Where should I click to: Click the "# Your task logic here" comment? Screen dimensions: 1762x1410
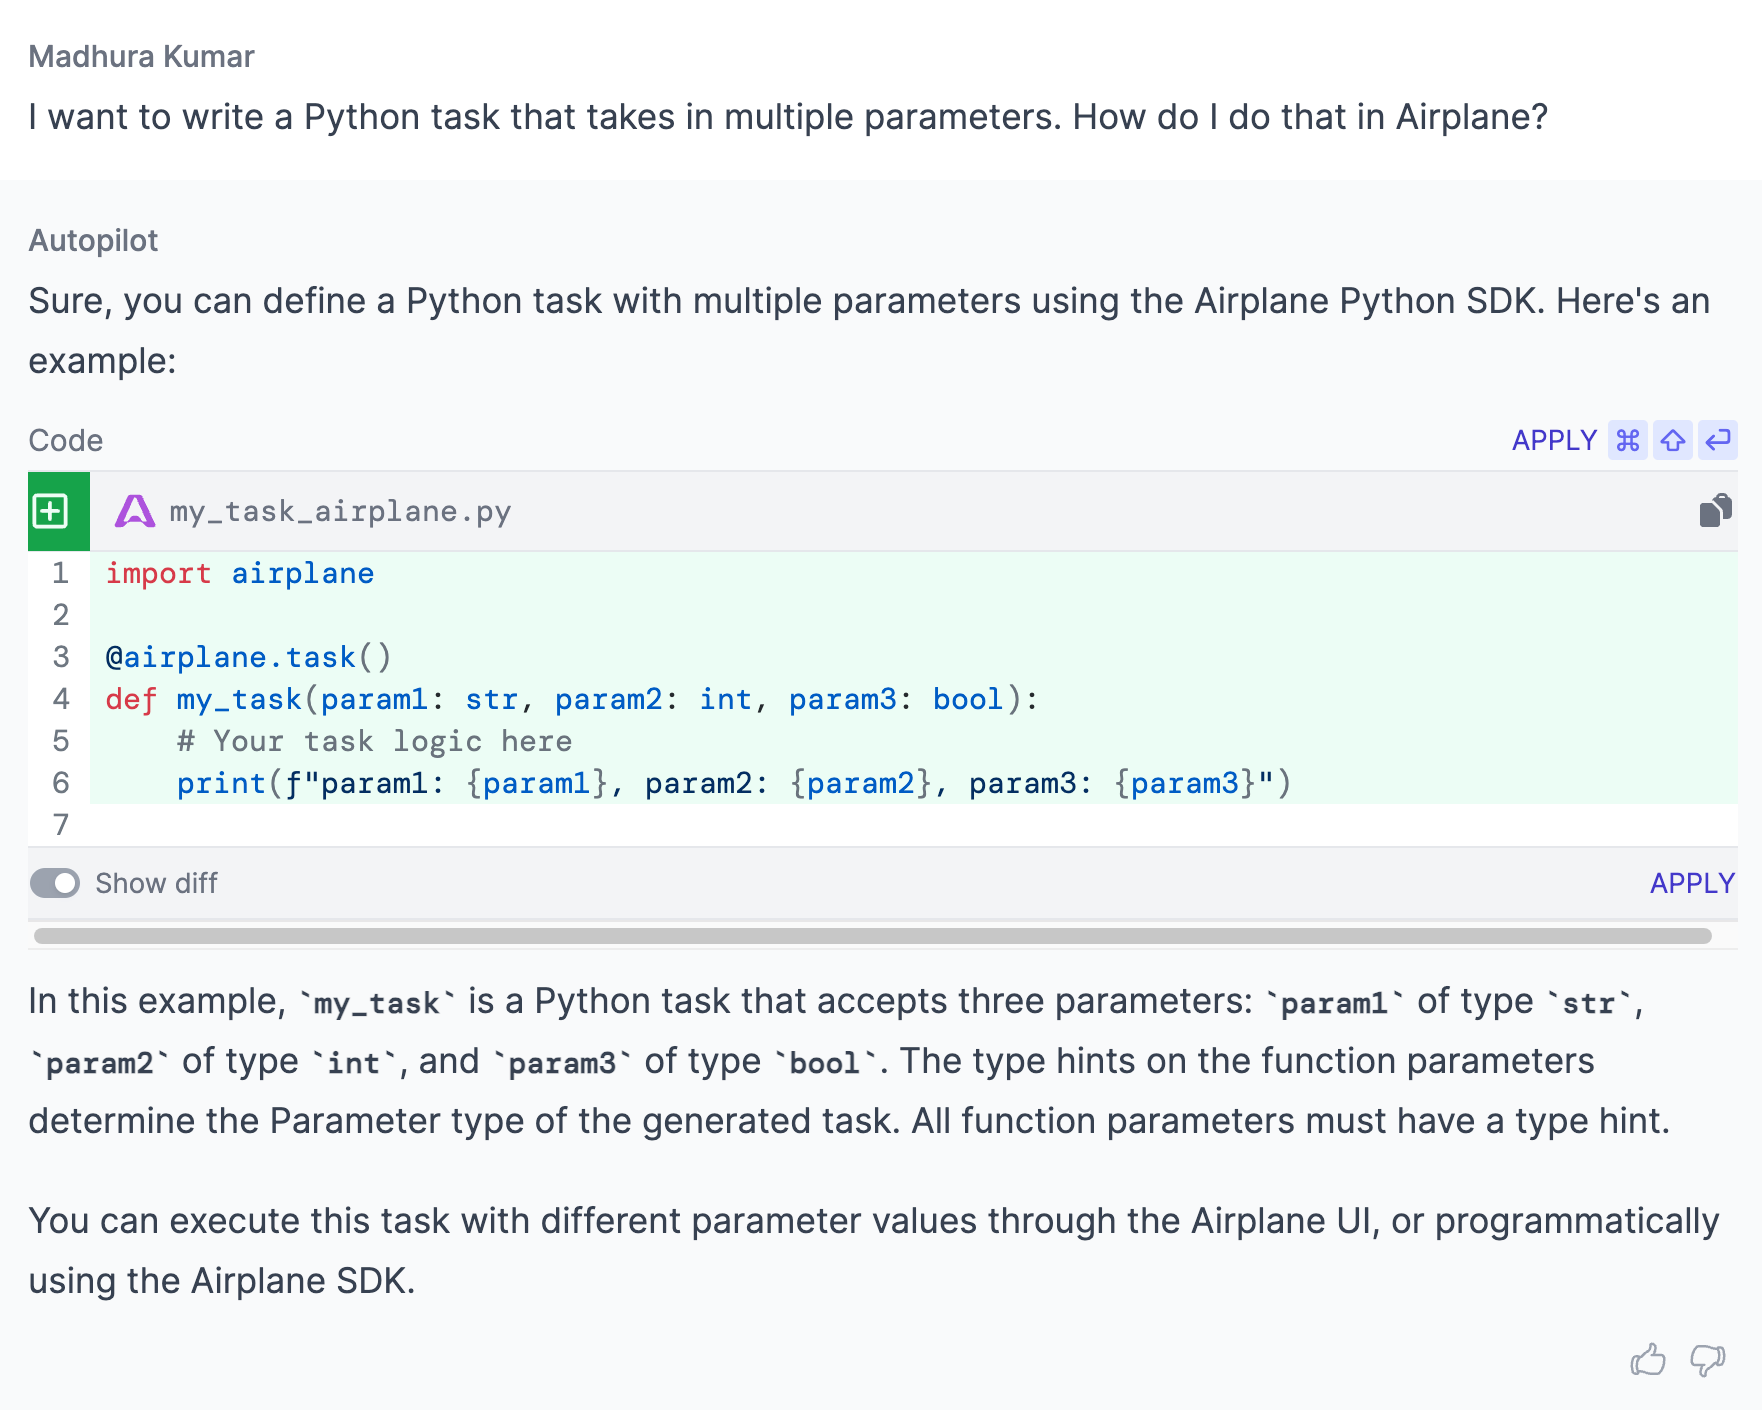(375, 741)
